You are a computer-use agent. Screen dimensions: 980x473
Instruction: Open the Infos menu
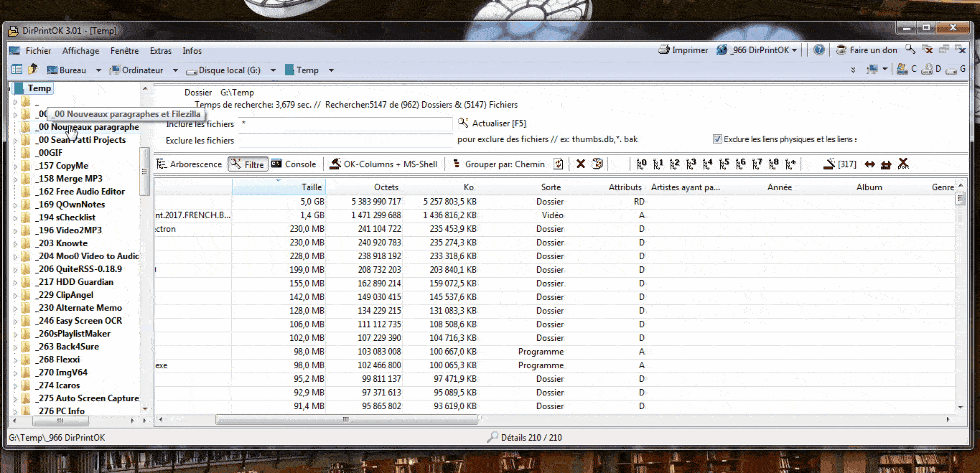coord(192,51)
